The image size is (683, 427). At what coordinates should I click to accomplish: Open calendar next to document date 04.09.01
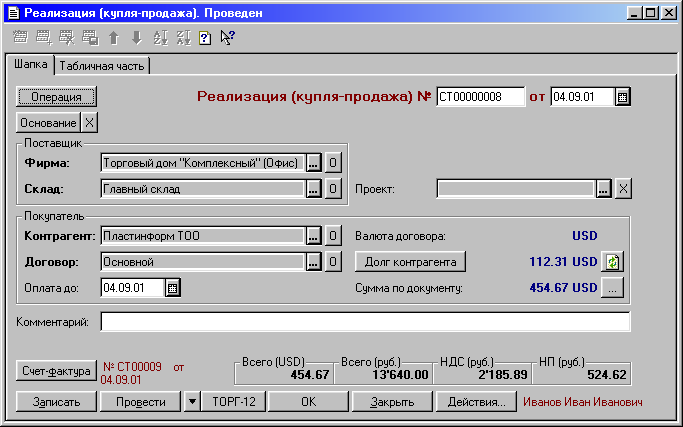[x=622, y=97]
